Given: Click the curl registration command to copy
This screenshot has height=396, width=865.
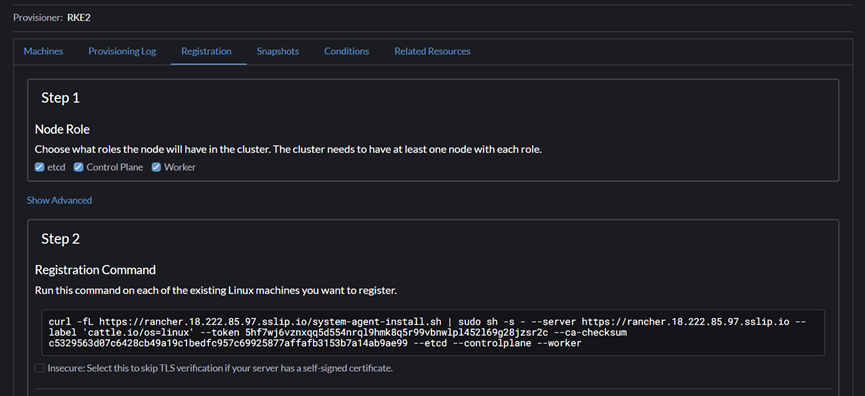Looking at the screenshot, I should (x=433, y=333).
